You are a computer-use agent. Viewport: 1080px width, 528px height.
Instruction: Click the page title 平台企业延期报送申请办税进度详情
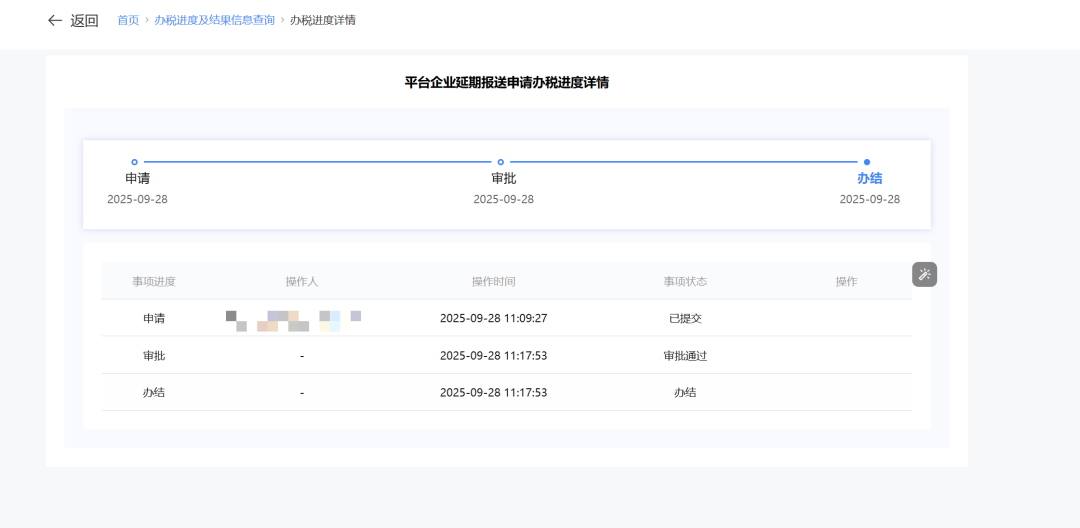pos(506,83)
